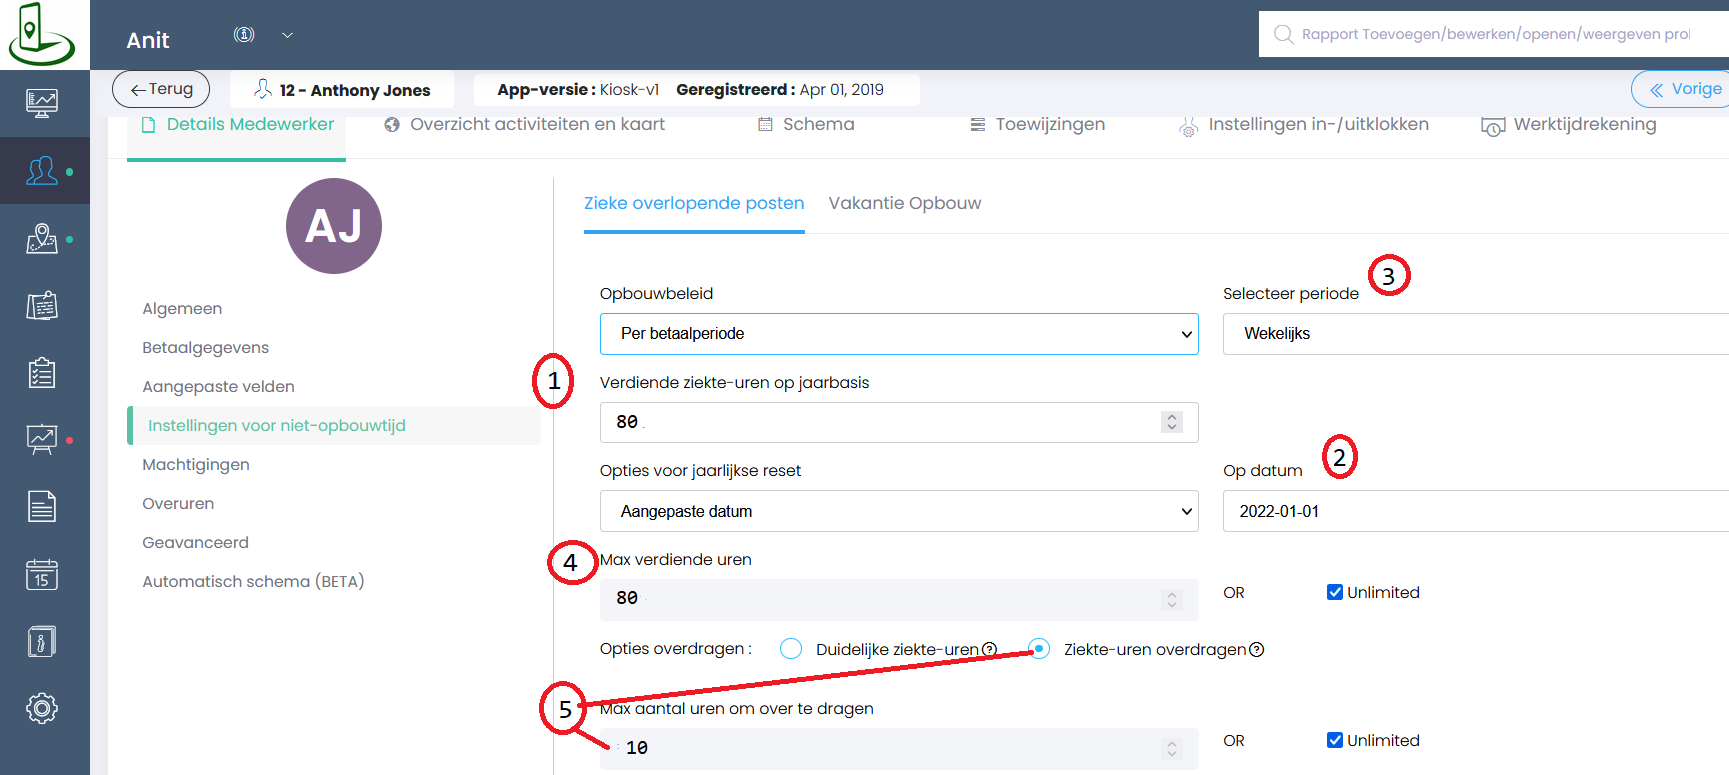Expand the Opties voor jaarlijkse reset dropdown
This screenshot has width=1729, height=775.
pyautogui.click(x=898, y=511)
